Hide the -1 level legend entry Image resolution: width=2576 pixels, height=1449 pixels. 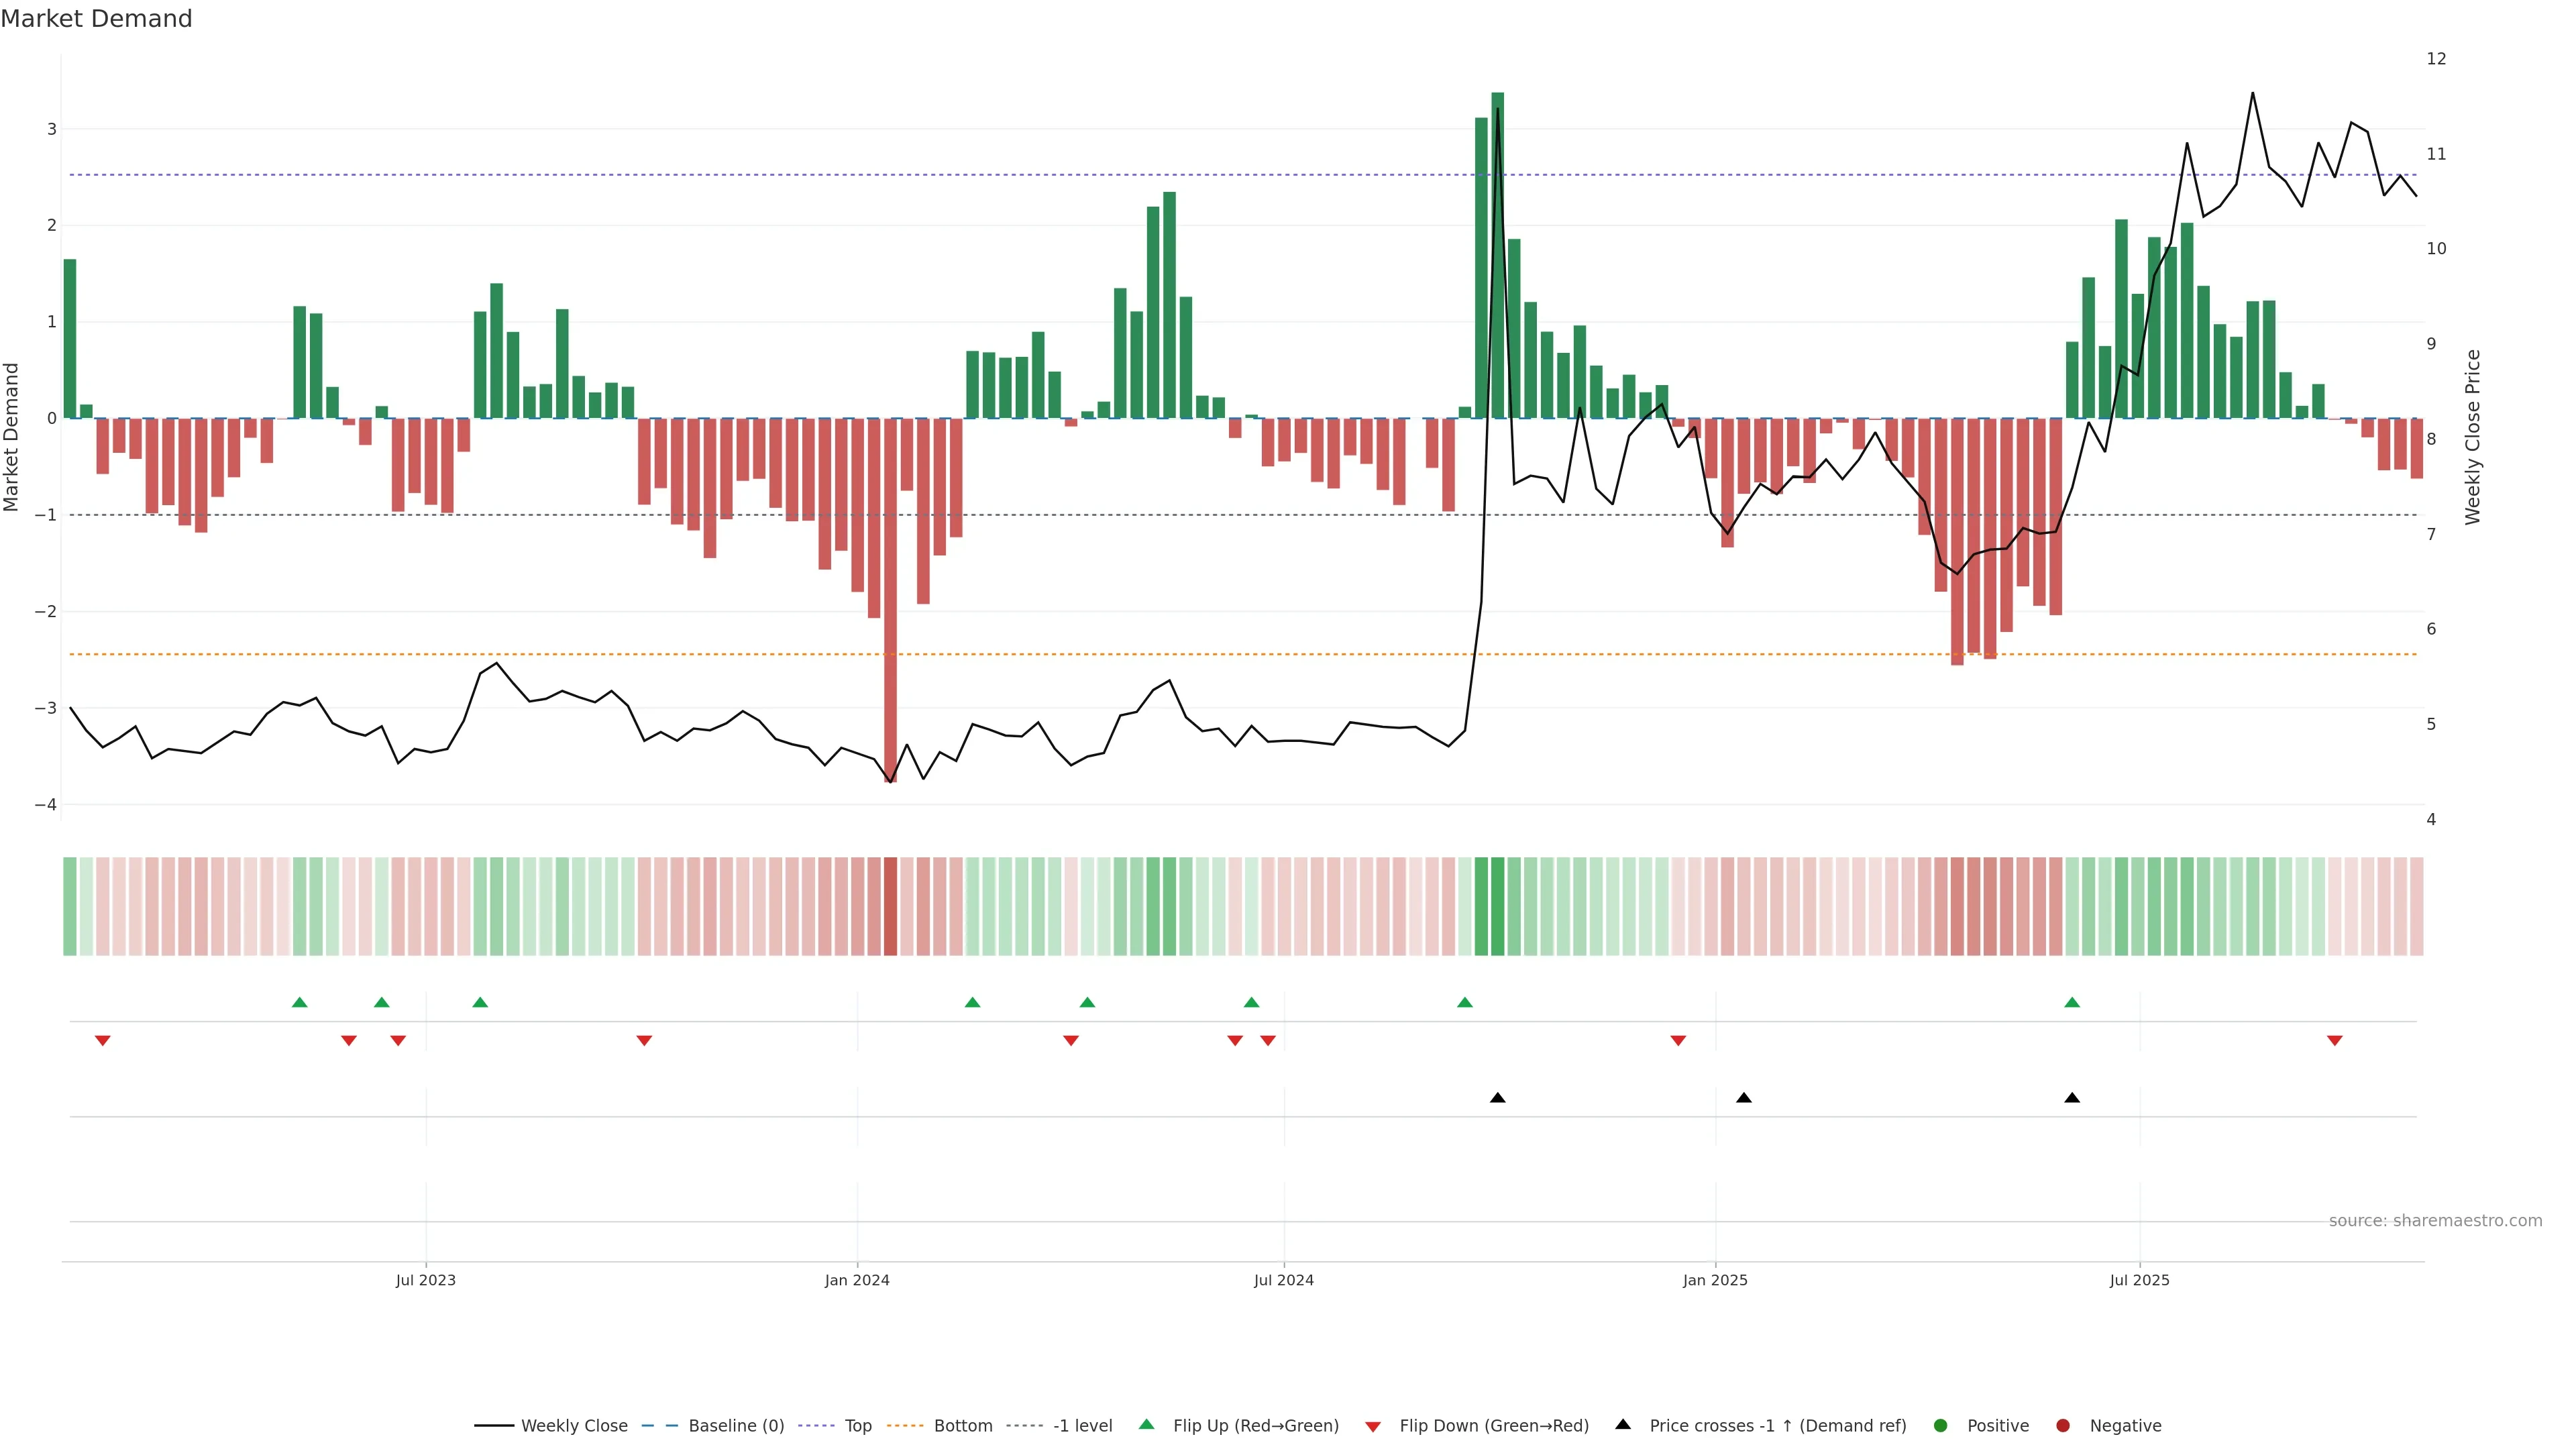(1082, 1425)
